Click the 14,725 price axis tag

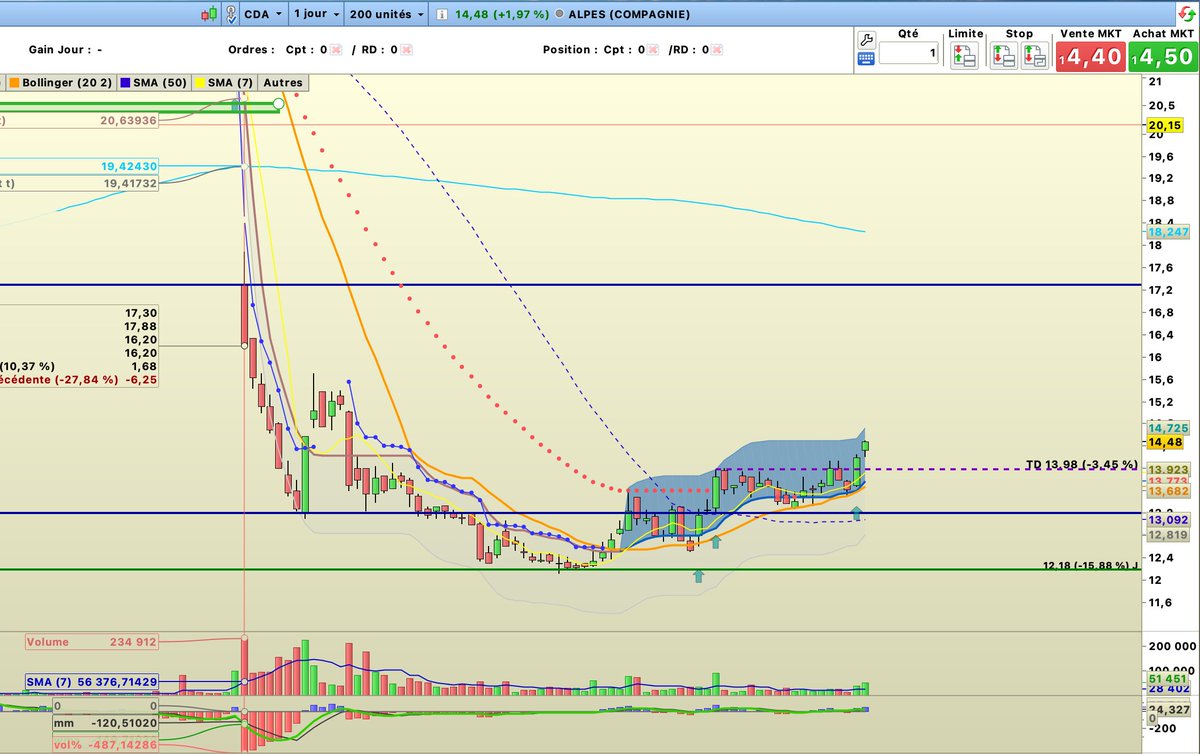(1168, 427)
